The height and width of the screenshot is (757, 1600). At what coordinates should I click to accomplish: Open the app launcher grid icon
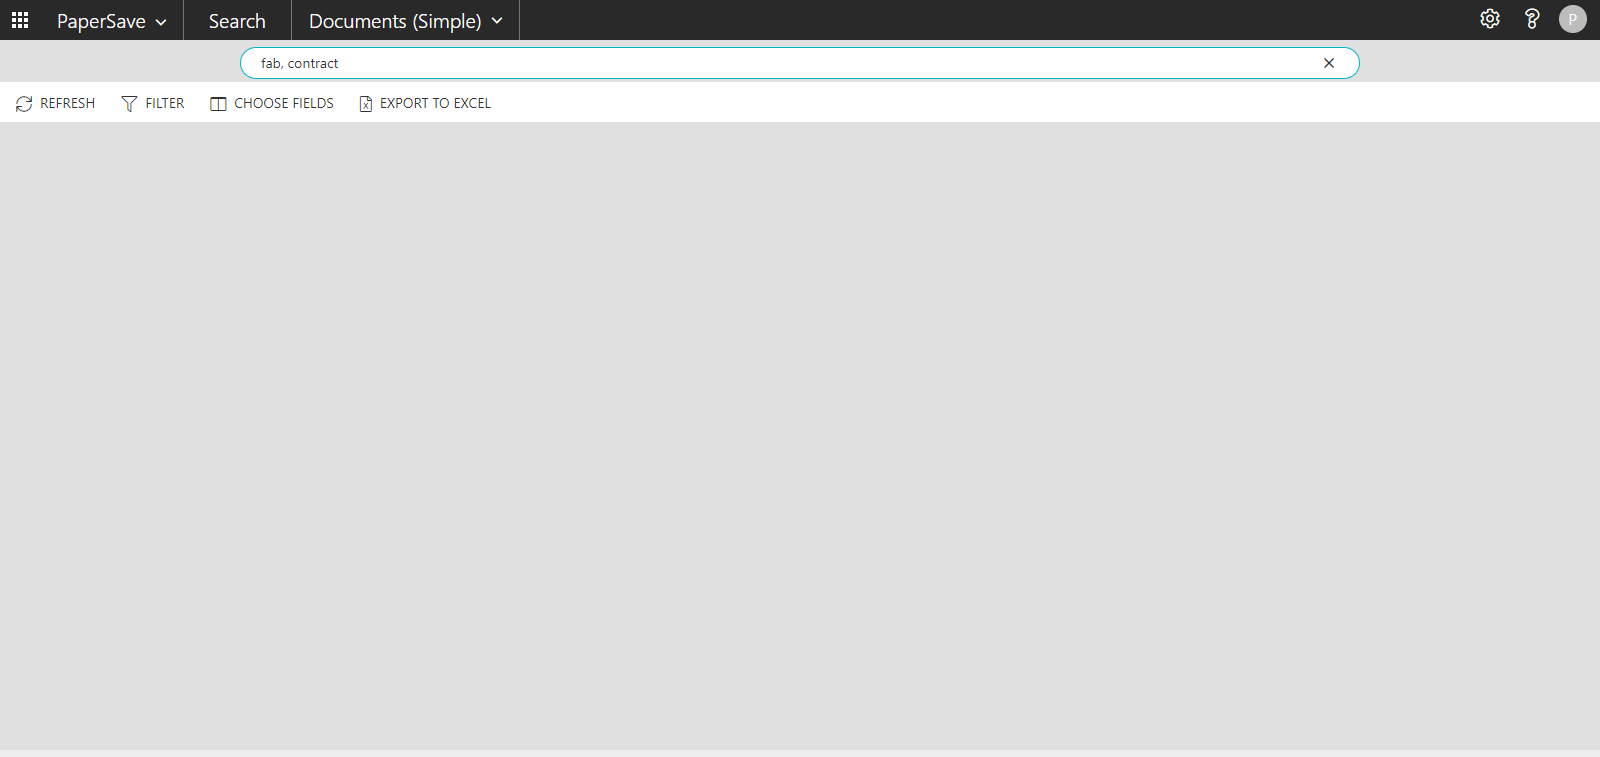(x=20, y=20)
